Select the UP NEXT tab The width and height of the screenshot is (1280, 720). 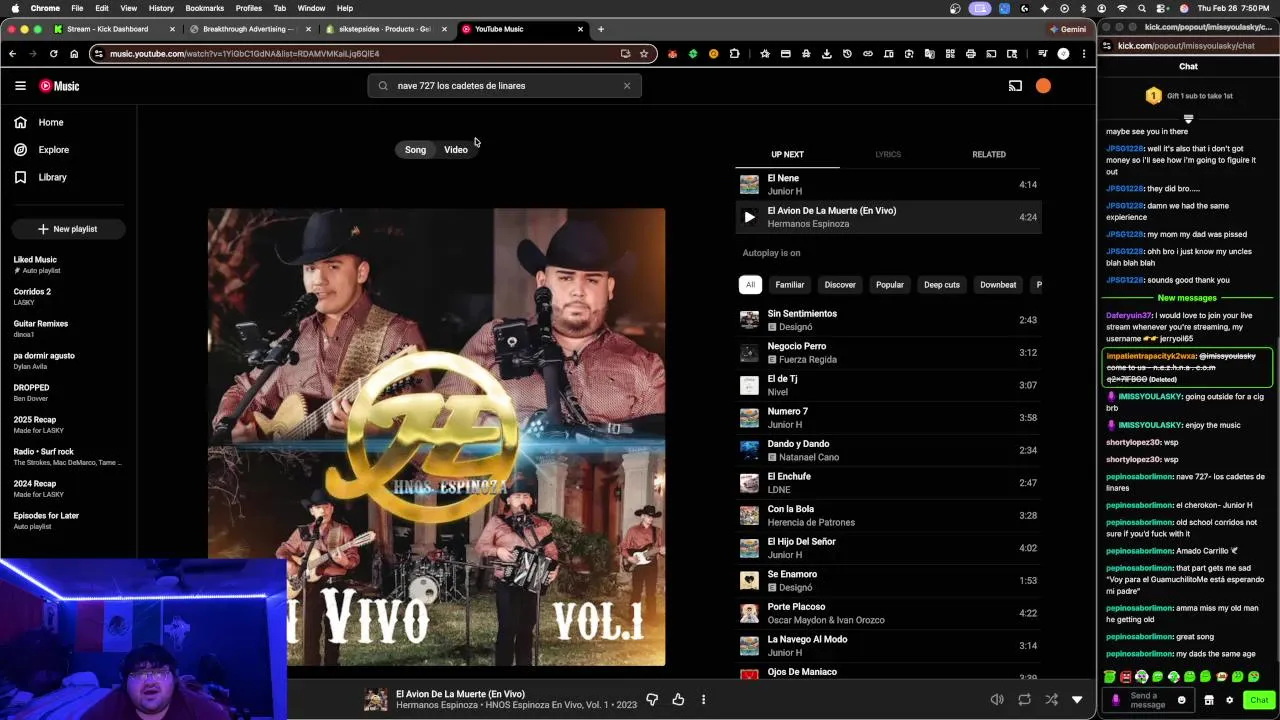(x=787, y=155)
